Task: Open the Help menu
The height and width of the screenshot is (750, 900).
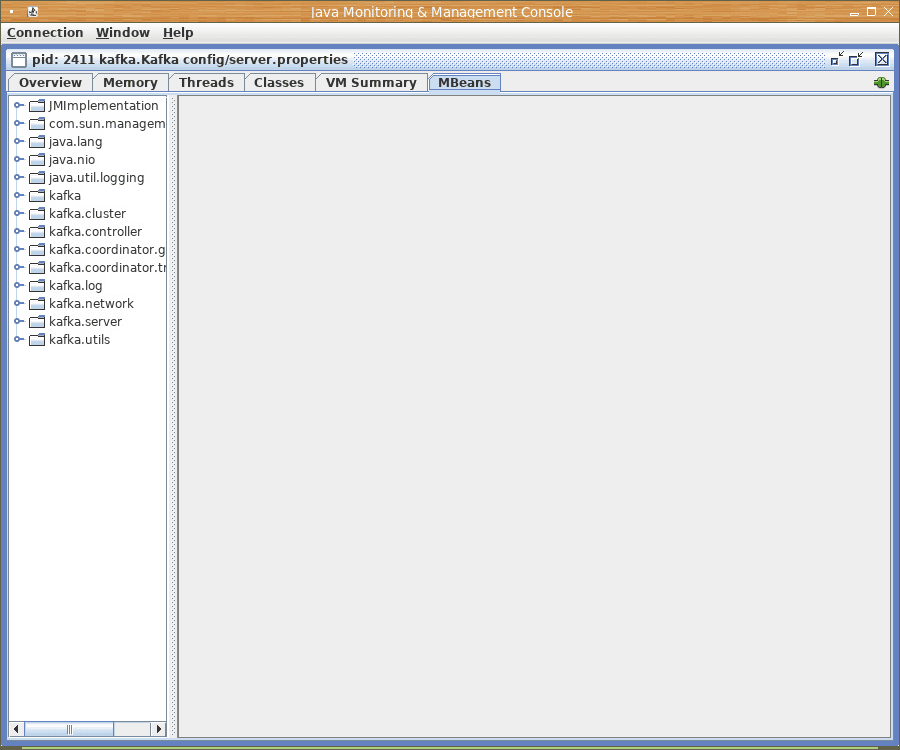Action: [x=178, y=33]
